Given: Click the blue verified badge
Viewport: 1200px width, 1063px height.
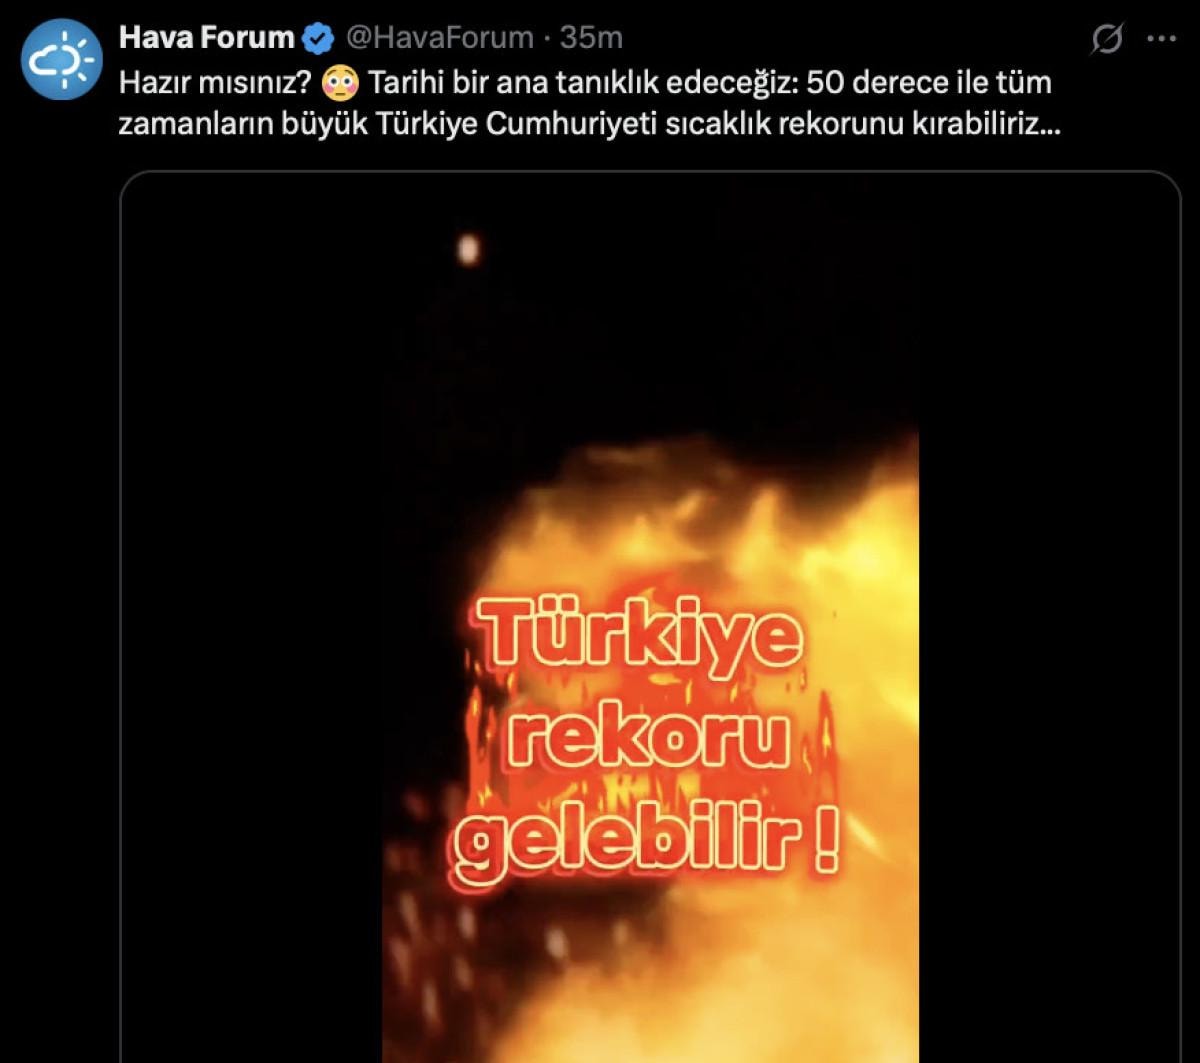Looking at the screenshot, I should pyautogui.click(x=318, y=38).
